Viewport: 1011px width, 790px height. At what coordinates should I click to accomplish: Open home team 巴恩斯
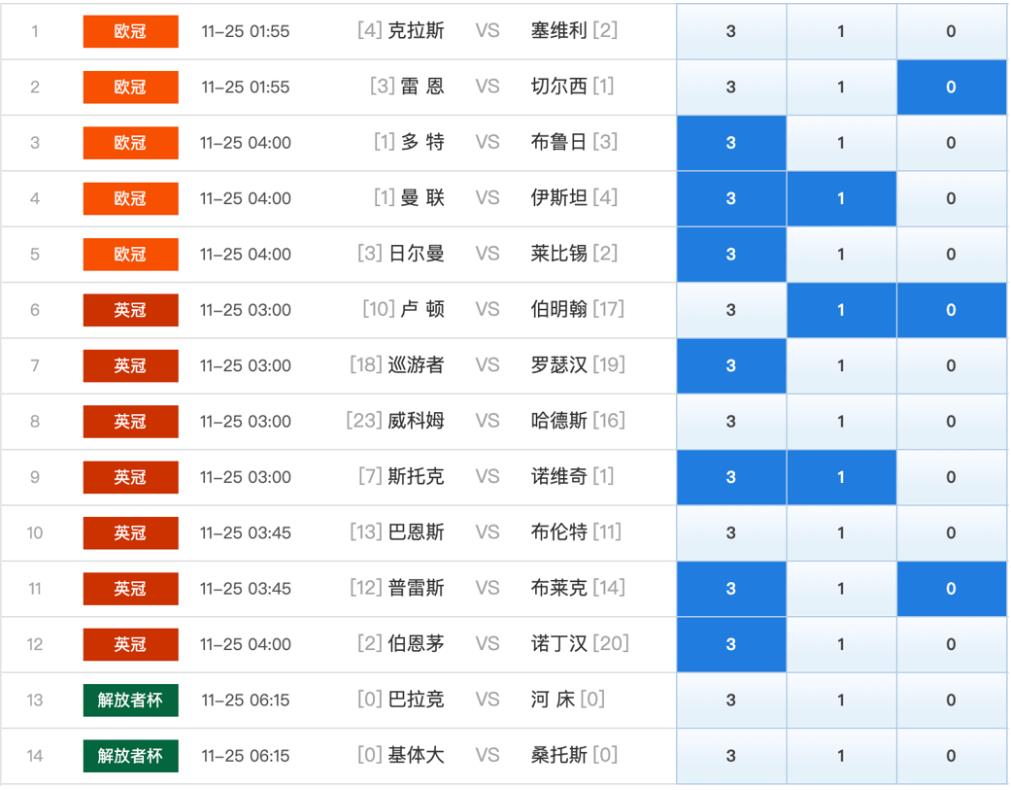coord(416,533)
